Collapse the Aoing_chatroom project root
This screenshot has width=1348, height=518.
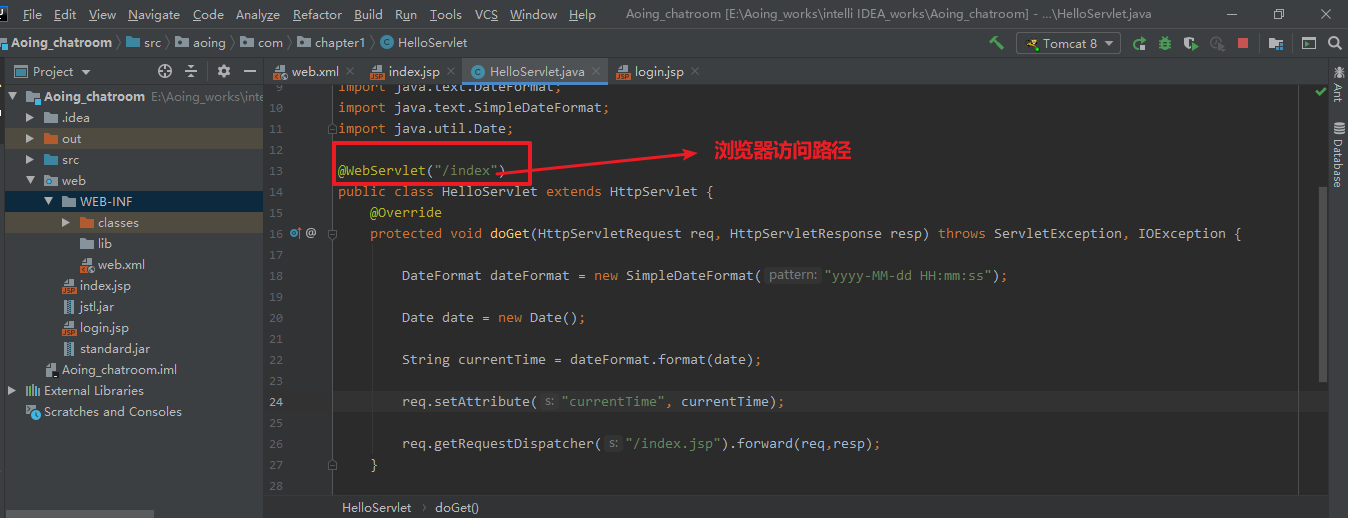click(12, 97)
